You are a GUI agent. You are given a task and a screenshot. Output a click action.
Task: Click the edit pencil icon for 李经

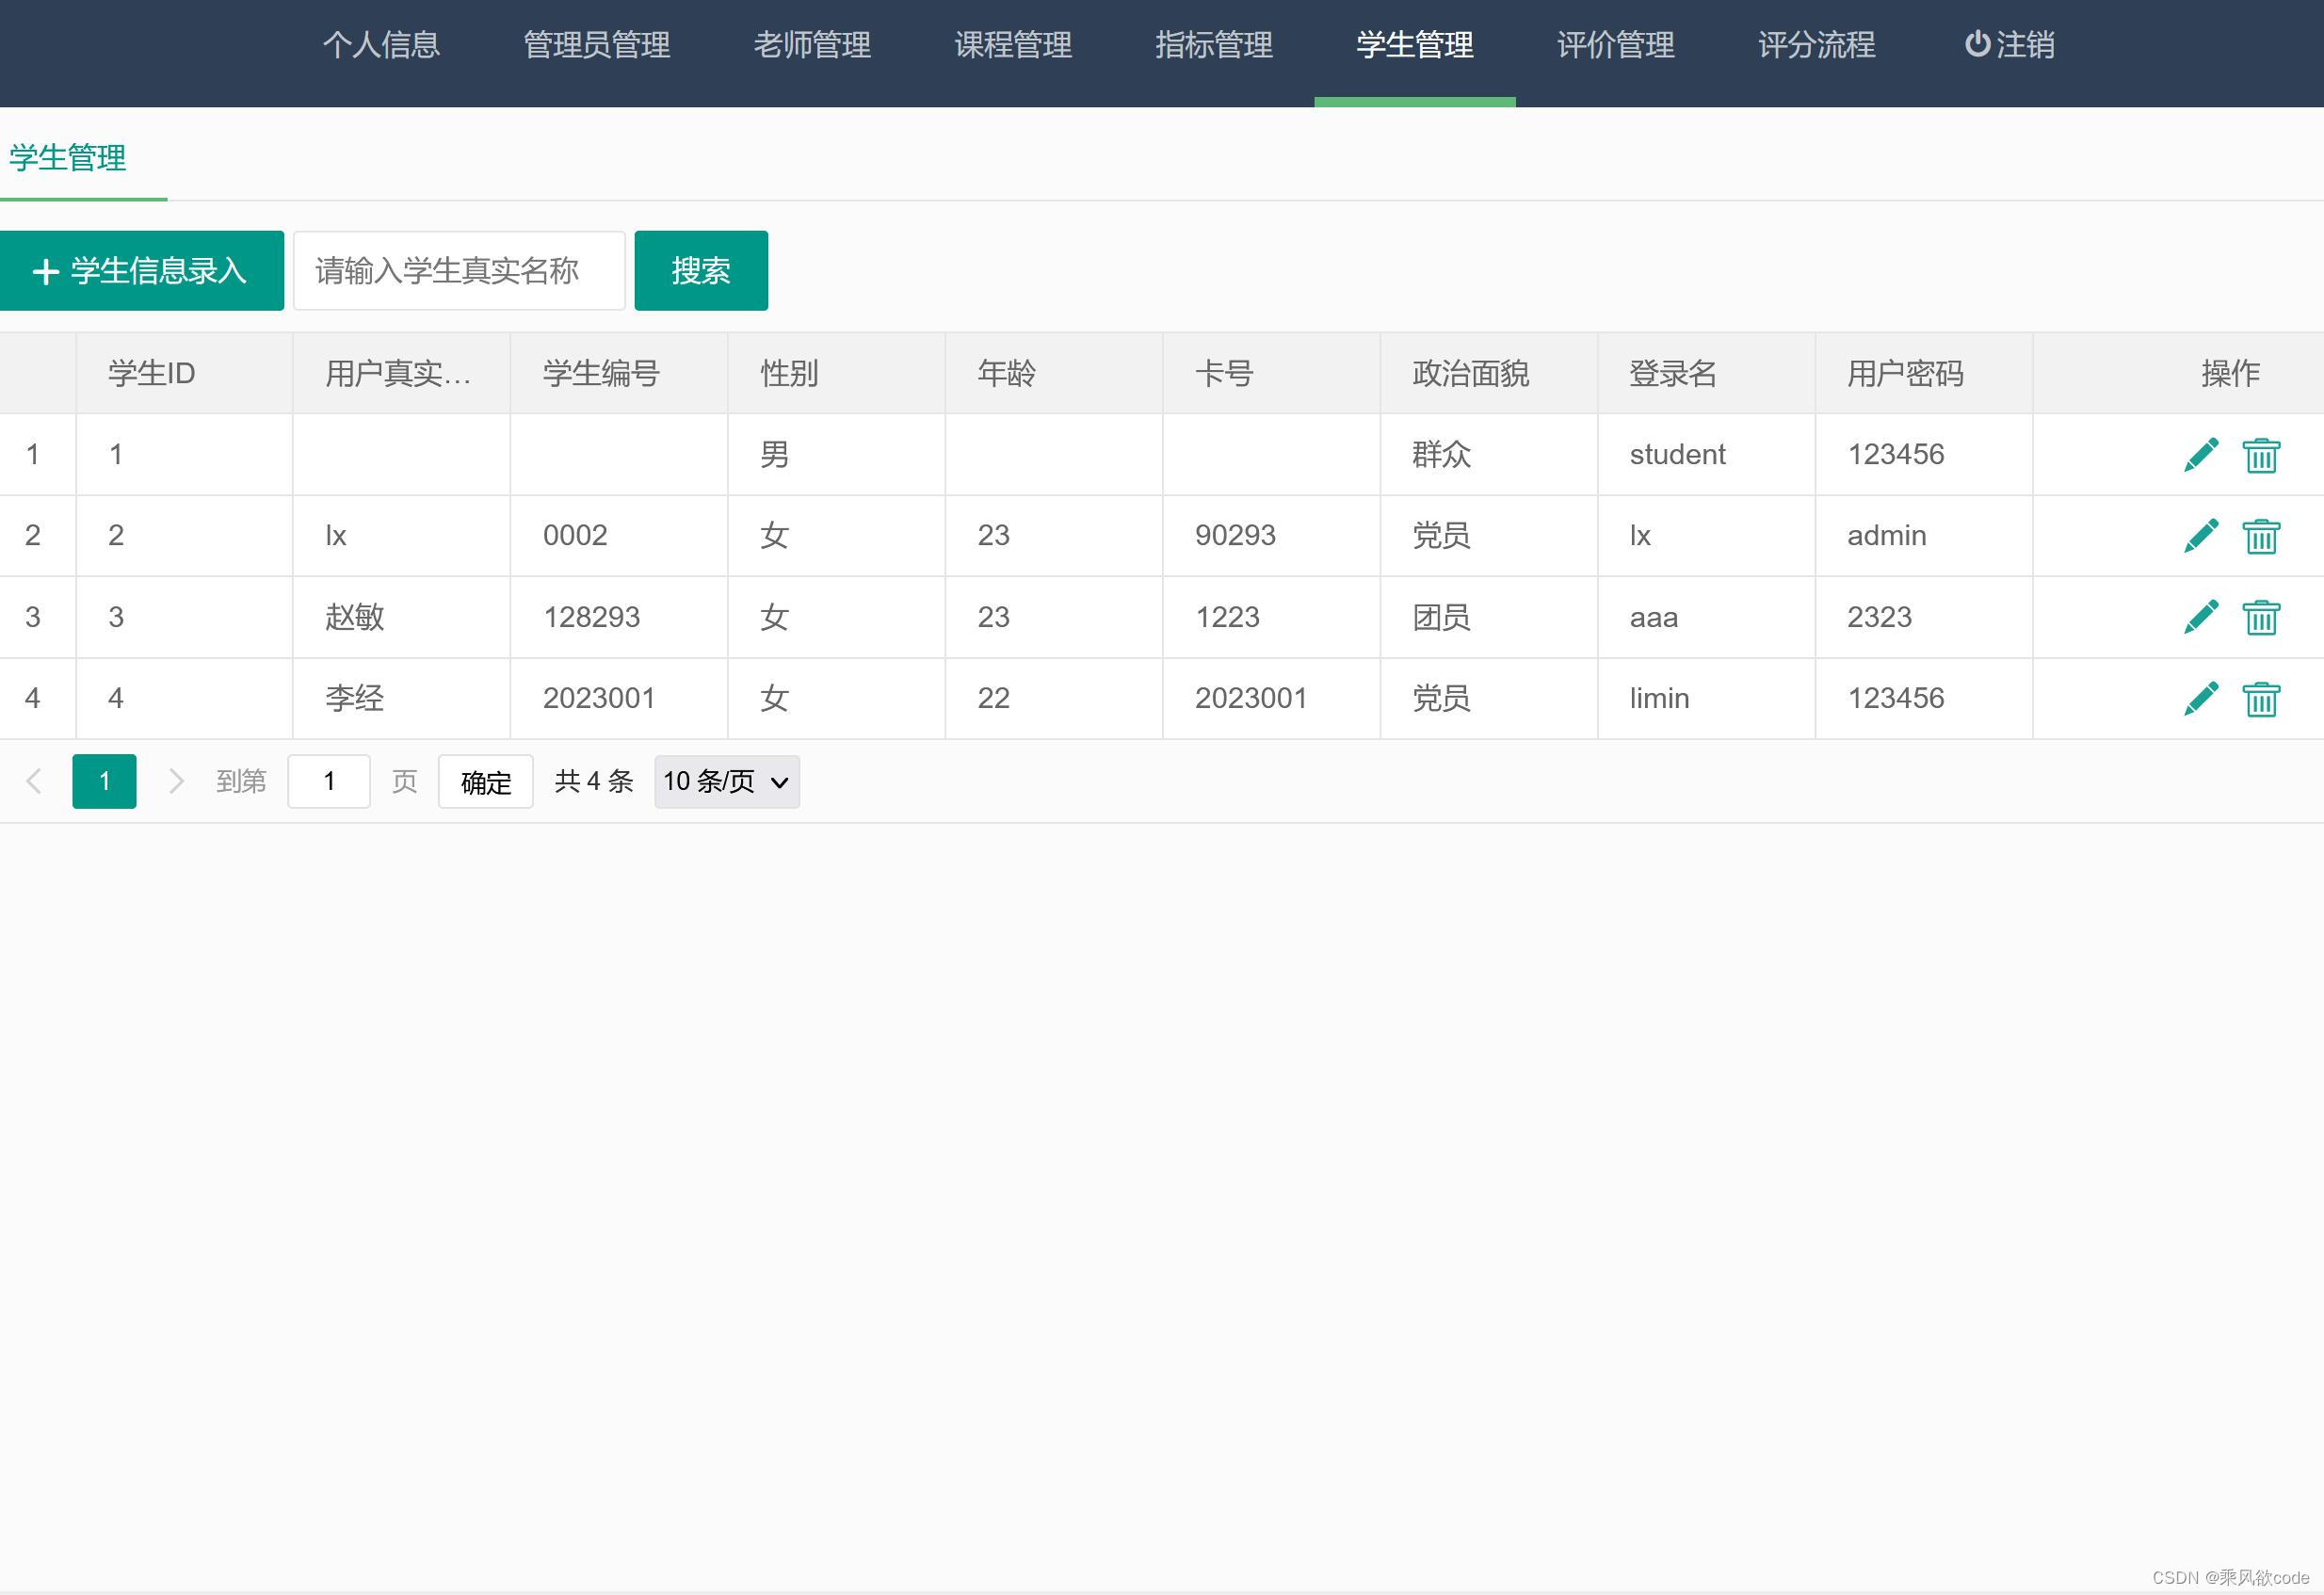tap(2201, 698)
